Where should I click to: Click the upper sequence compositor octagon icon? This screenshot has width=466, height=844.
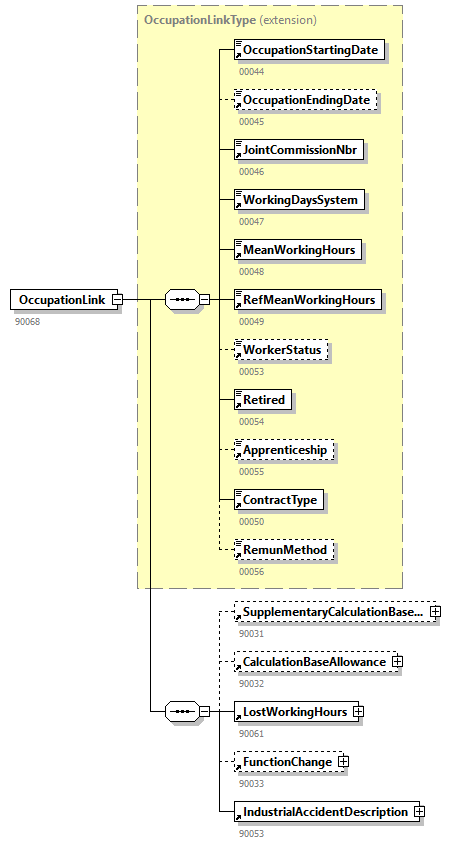coord(182,300)
